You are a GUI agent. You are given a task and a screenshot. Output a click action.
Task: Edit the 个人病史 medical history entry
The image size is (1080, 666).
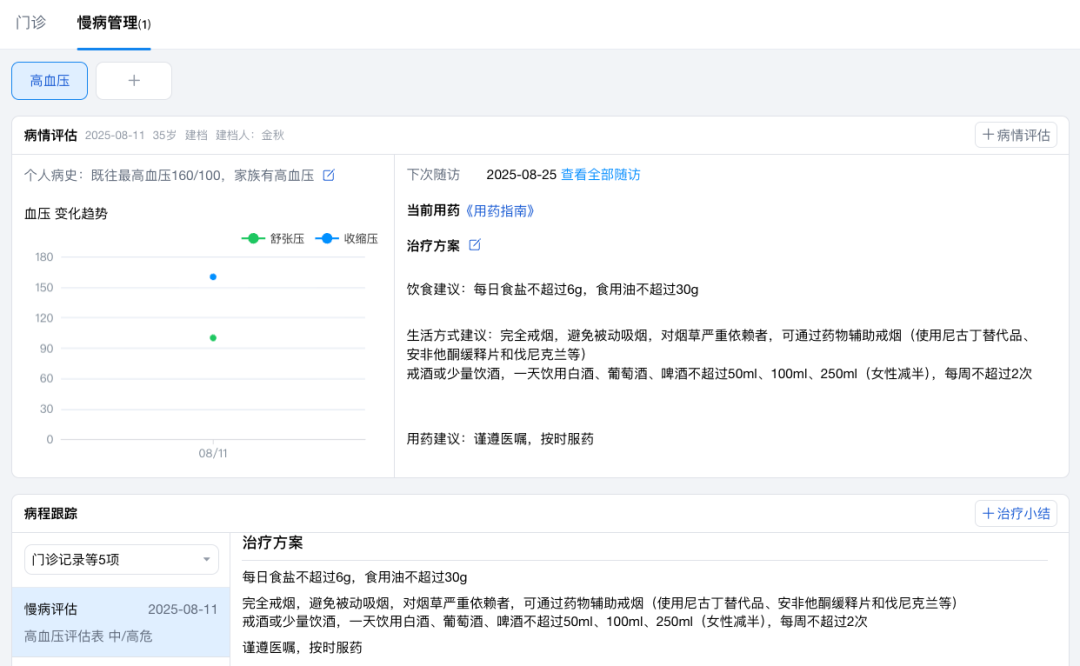click(329, 173)
